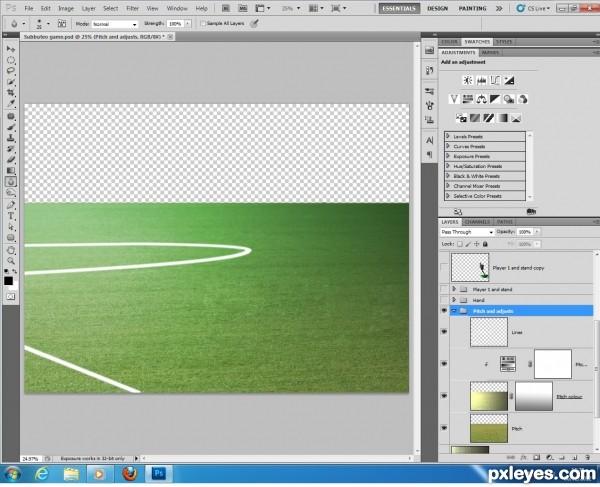Select the Zoom tool
This screenshot has width=600, height=487.
coord(11,261)
